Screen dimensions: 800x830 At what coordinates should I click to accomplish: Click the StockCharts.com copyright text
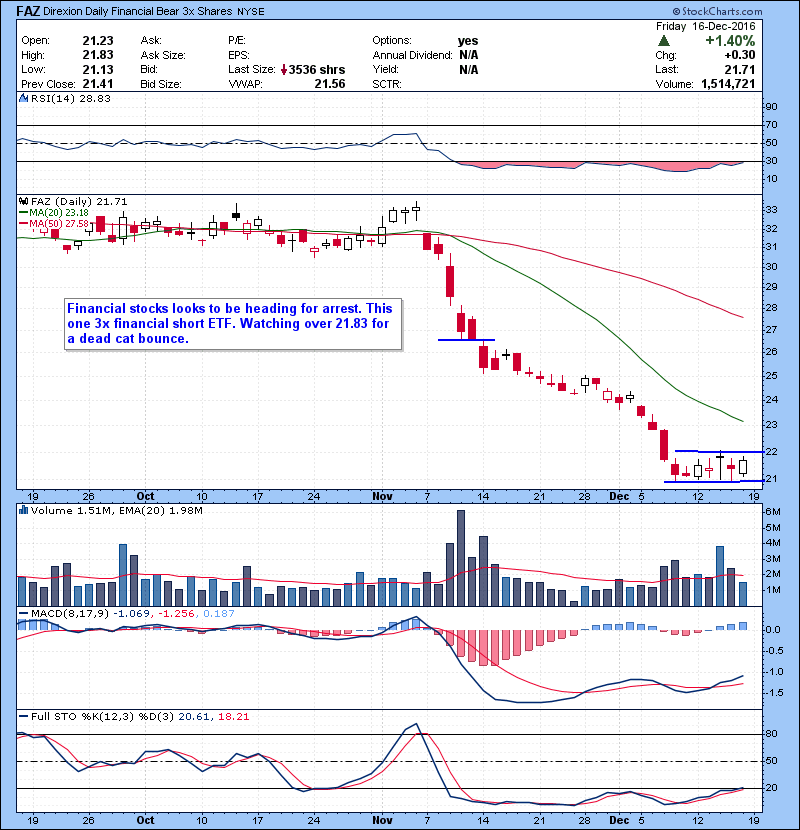pos(717,11)
